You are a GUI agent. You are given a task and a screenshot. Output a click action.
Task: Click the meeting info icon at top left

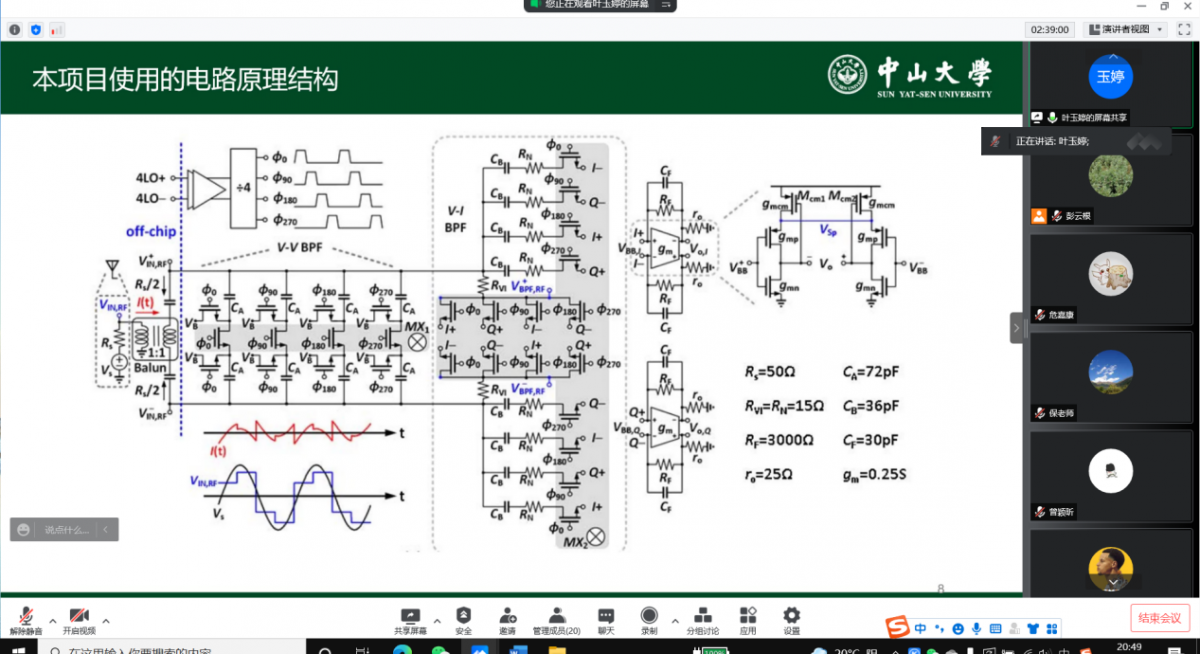[15, 30]
